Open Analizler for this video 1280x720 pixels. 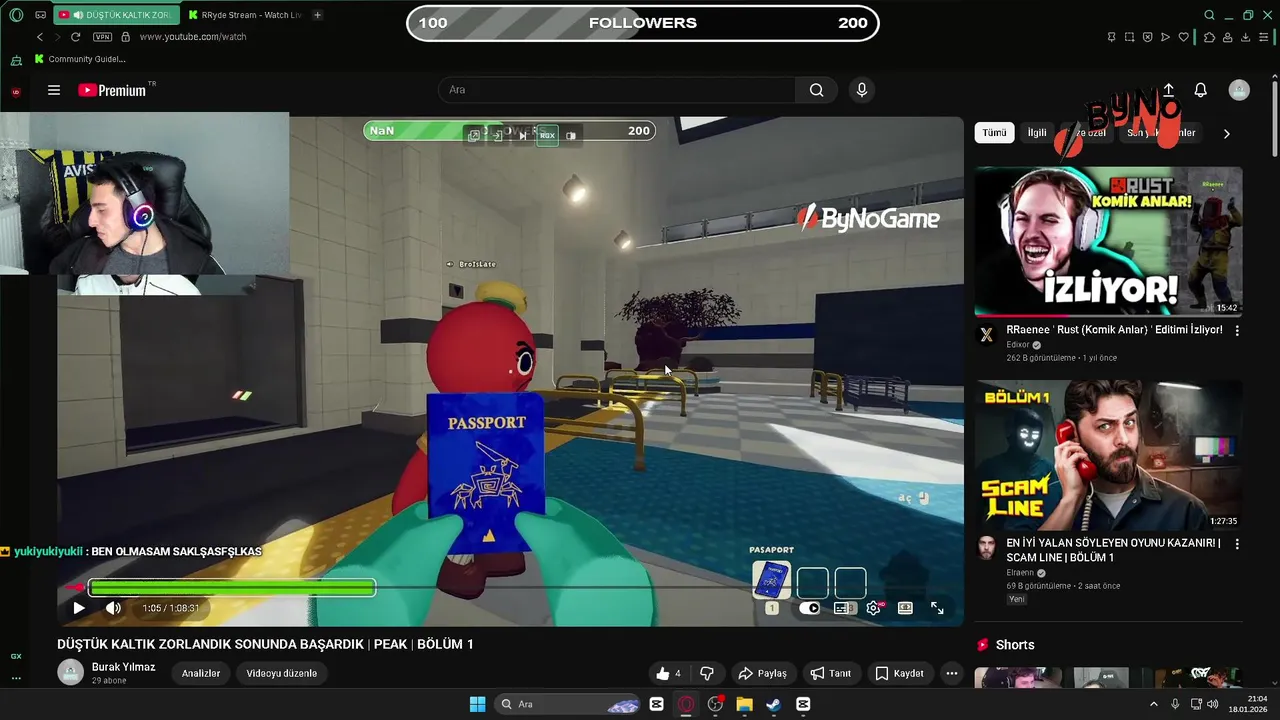(201, 673)
